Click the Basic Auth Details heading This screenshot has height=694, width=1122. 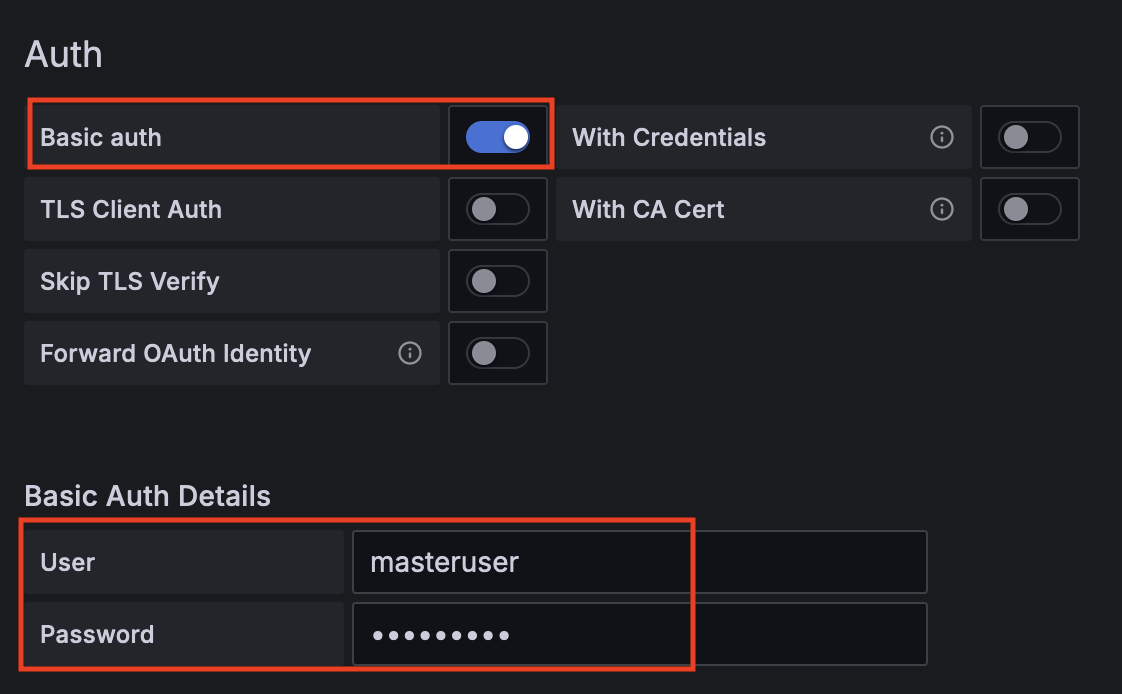(x=147, y=496)
